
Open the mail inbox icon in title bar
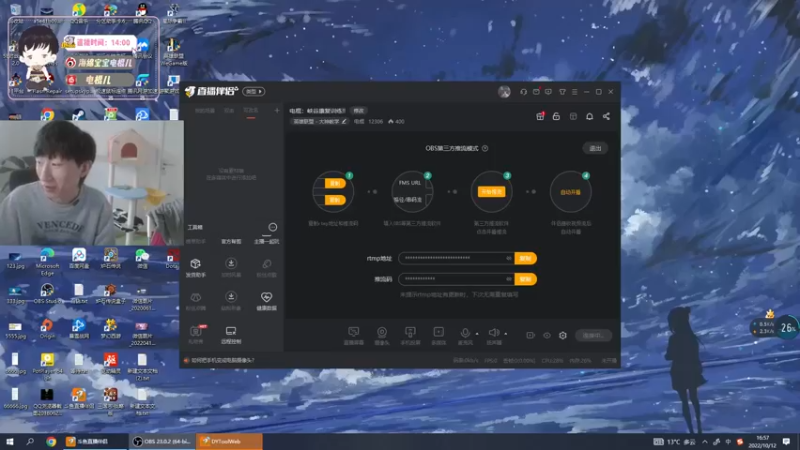[536, 92]
